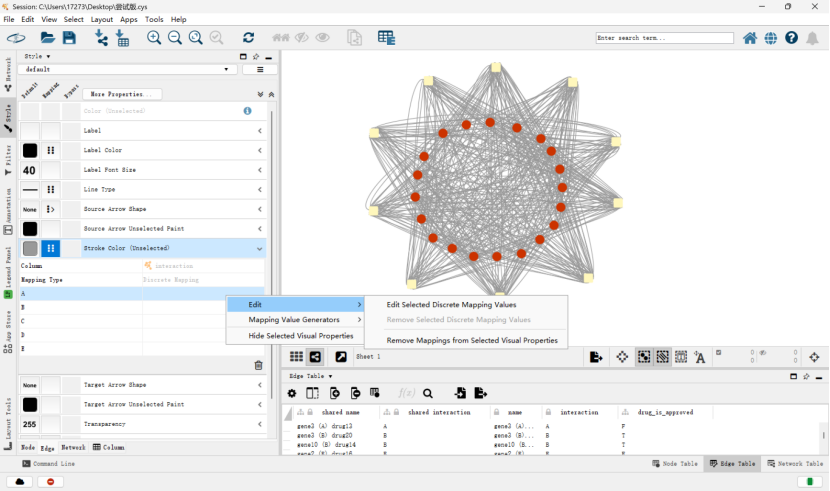The image size is (830, 491).
Task: Open the Network Table tab
Action: coord(796,463)
